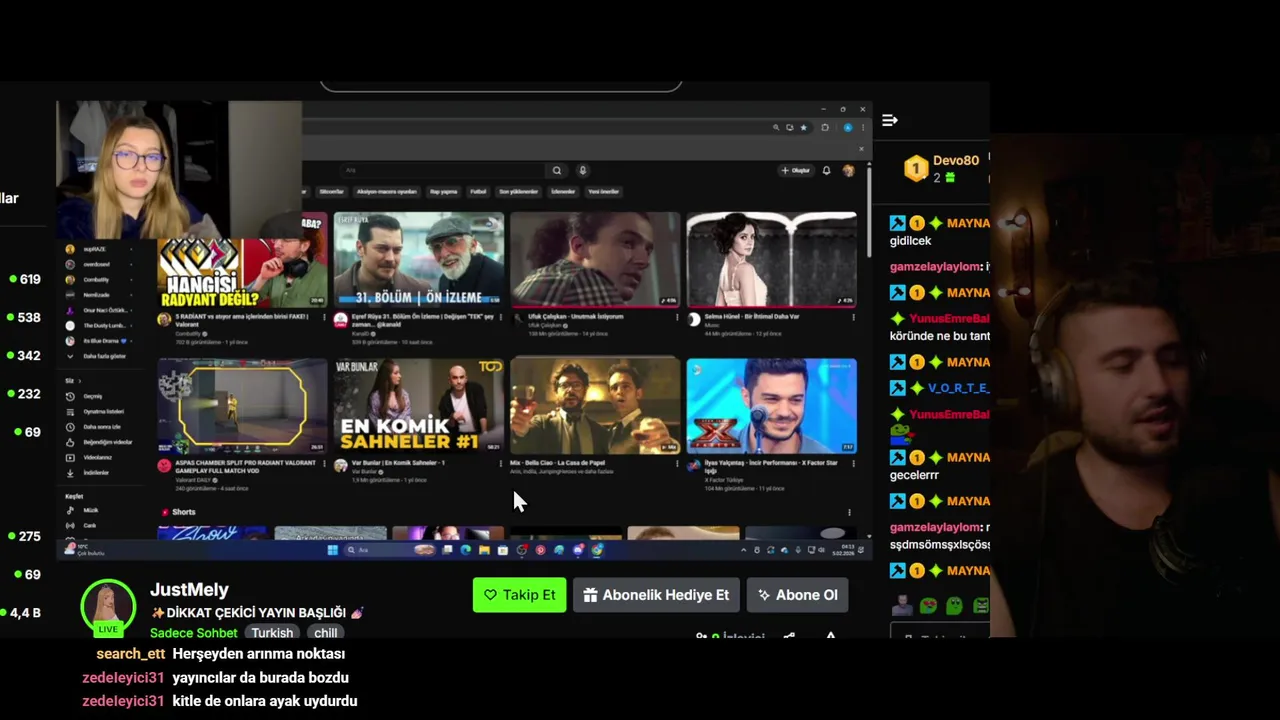
Task: Open browser extensions puzzle icon
Action: [x=825, y=127]
